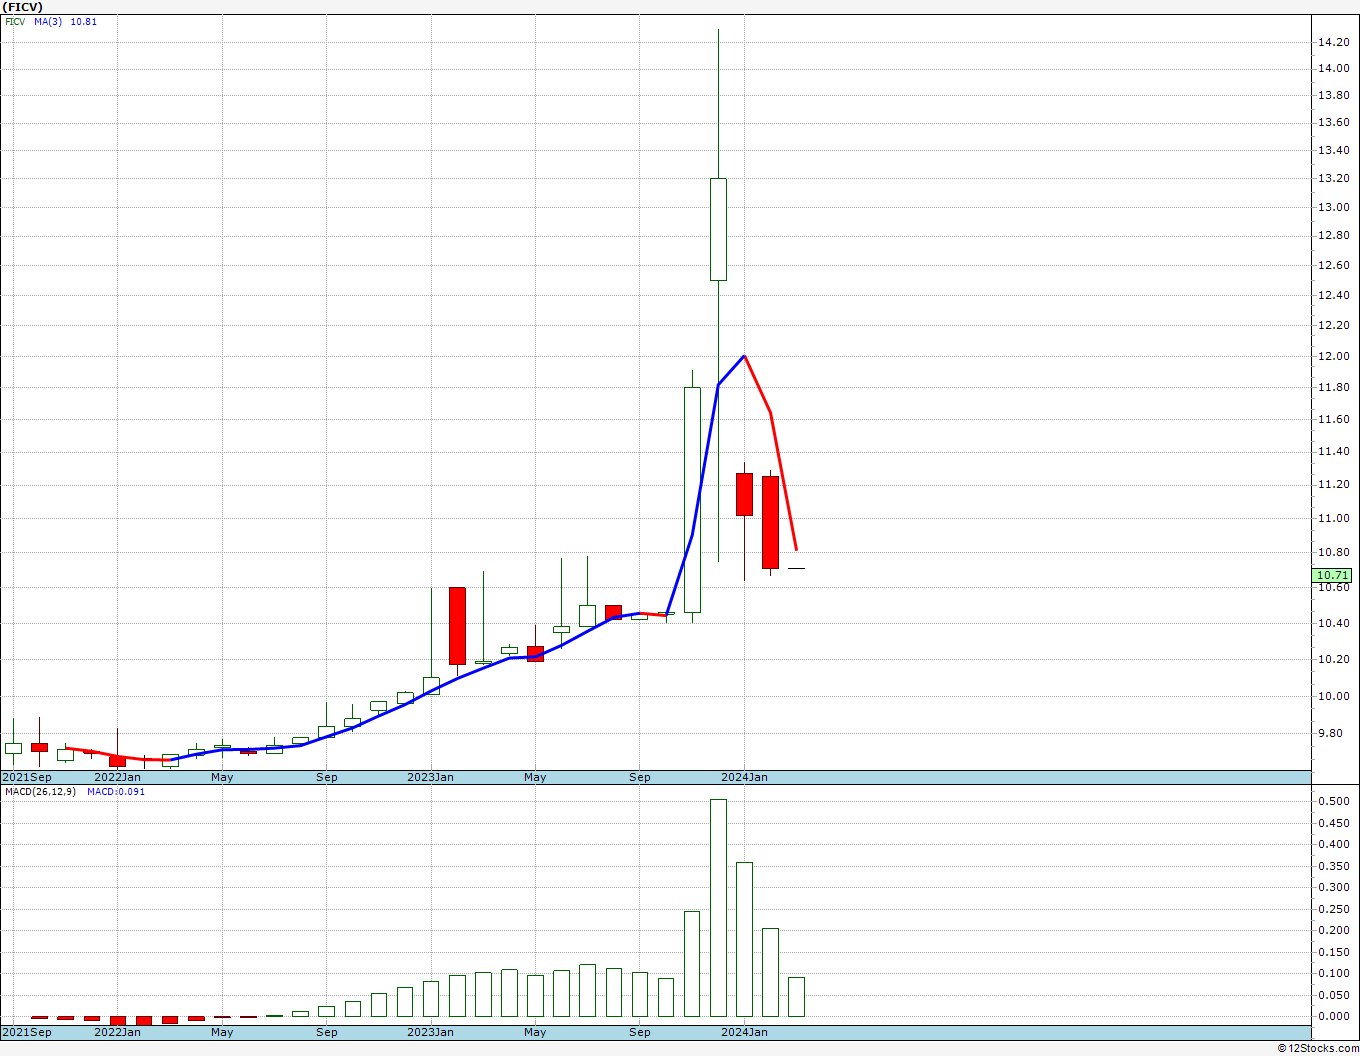The image size is (1360, 1056).
Task: Select the 12.00 price axis label
Action: click(1333, 357)
